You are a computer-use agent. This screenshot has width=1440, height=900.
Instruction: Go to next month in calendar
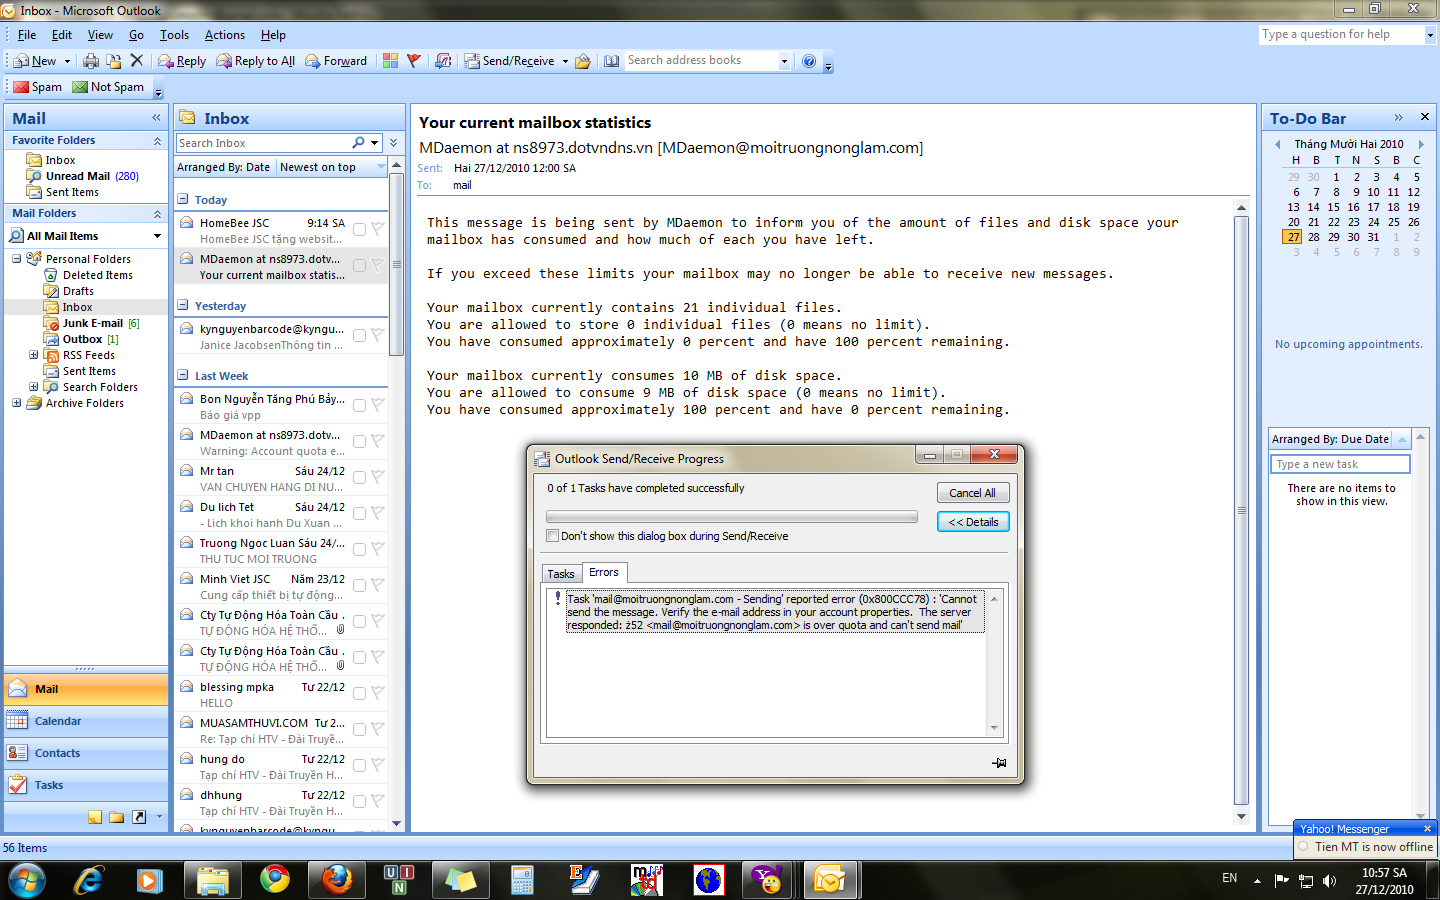(x=1421, y=144)
